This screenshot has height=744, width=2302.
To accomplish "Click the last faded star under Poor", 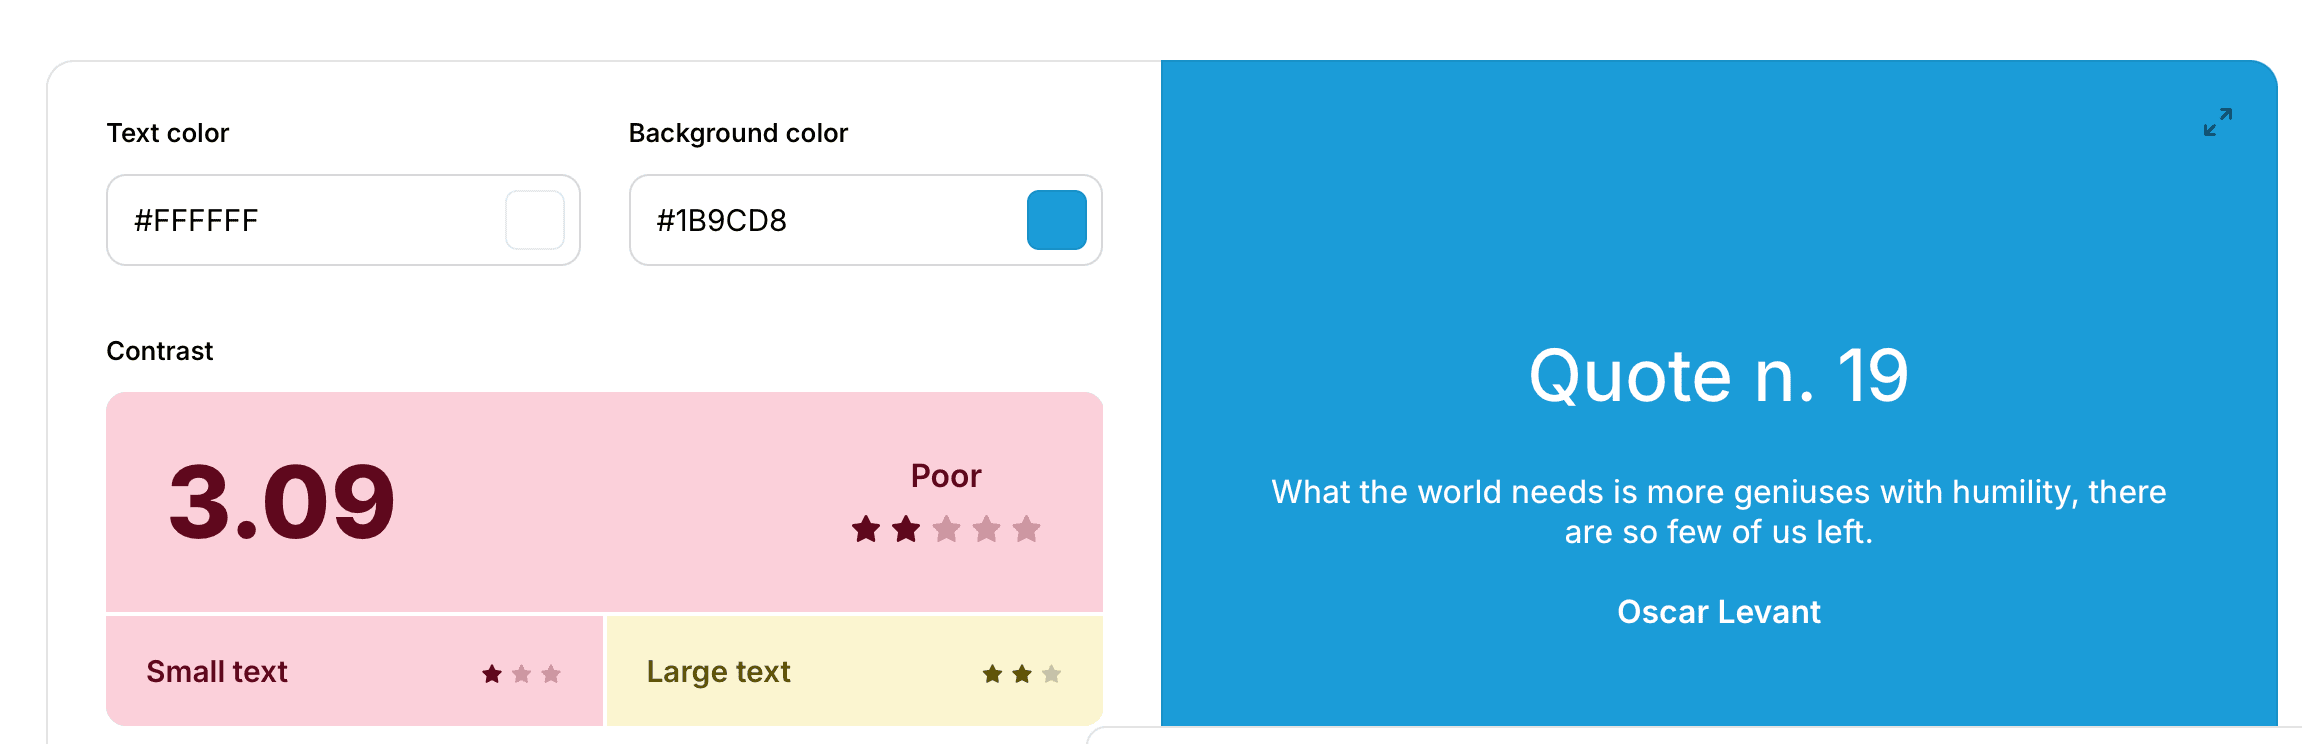I will (1026, 529).
